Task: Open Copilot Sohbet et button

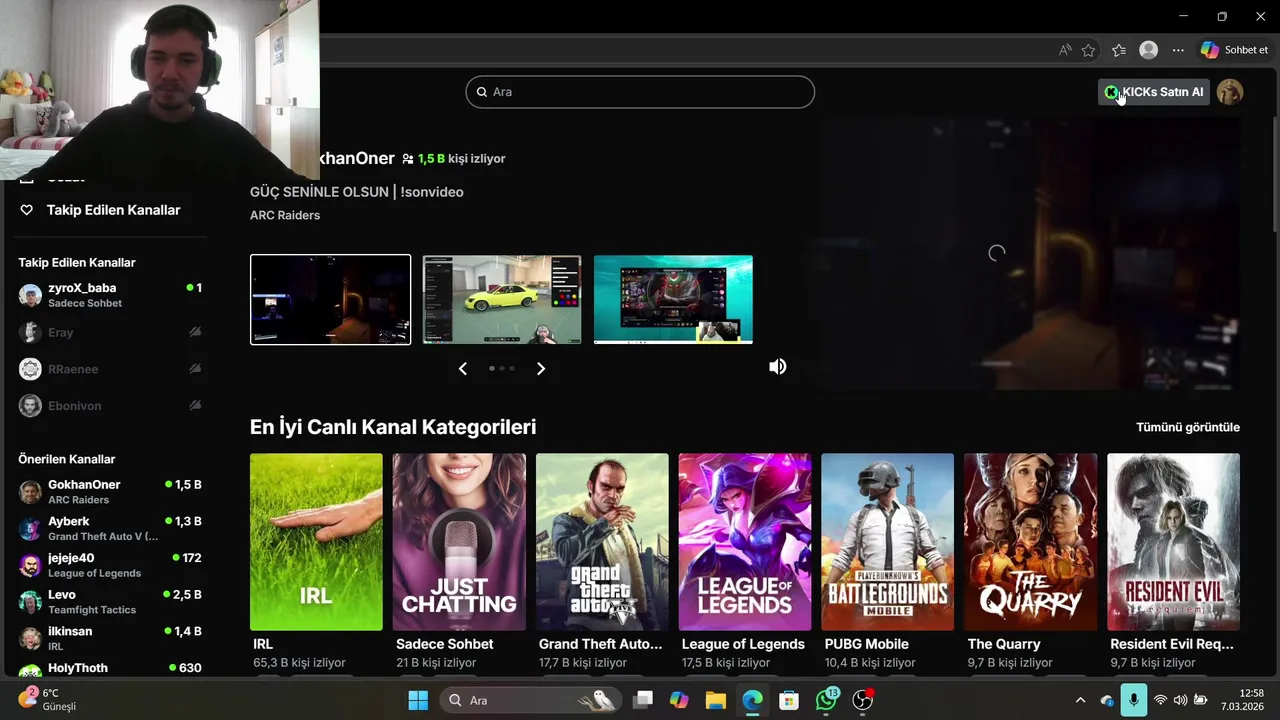Action: pyautogui.click(x=1235, y=50)
